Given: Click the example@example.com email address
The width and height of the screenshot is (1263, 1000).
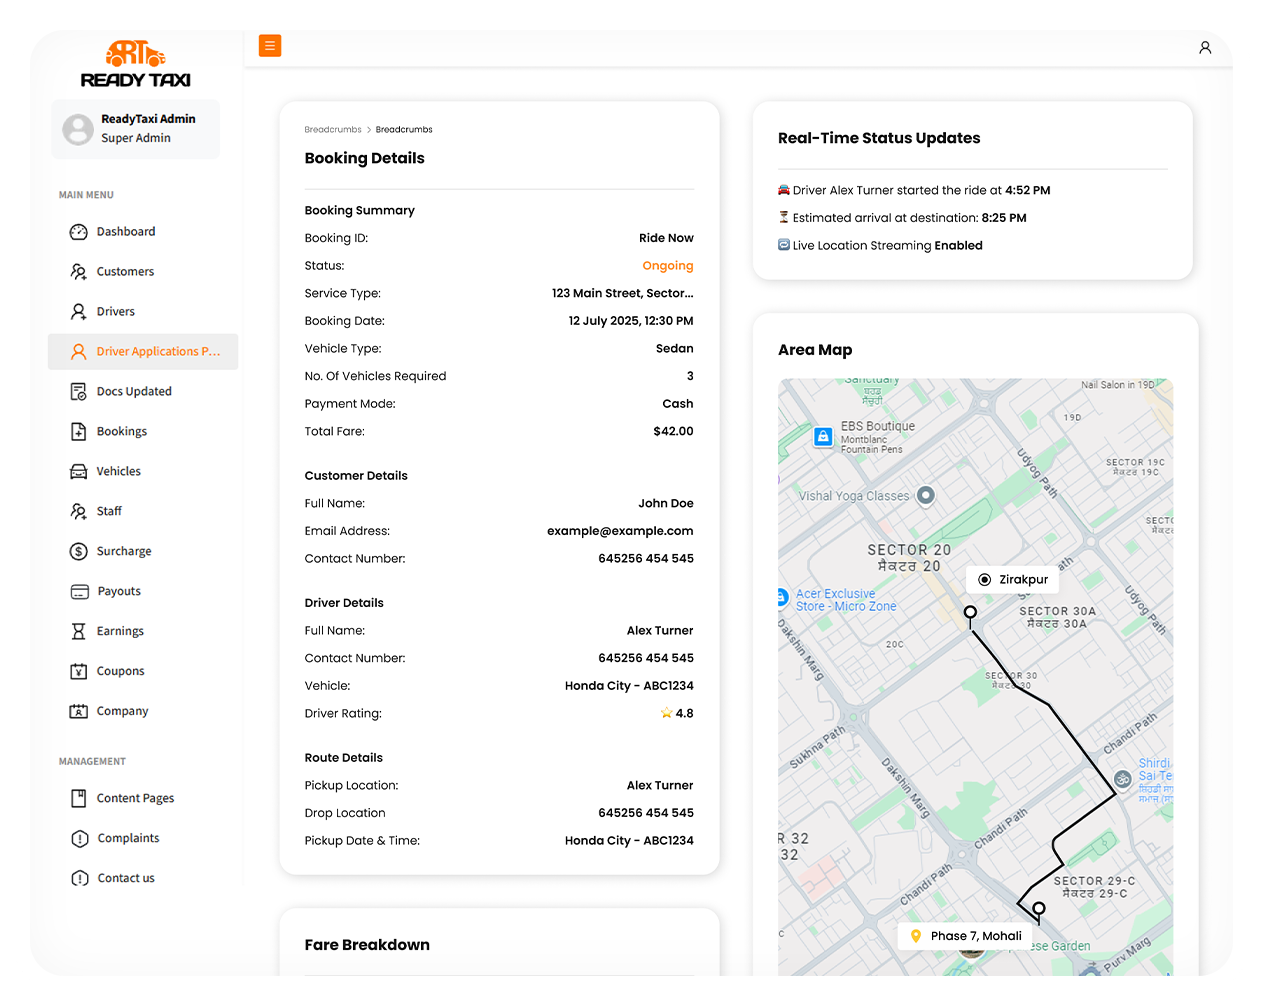Looking at the screenshot, I should tap(620, 531).
